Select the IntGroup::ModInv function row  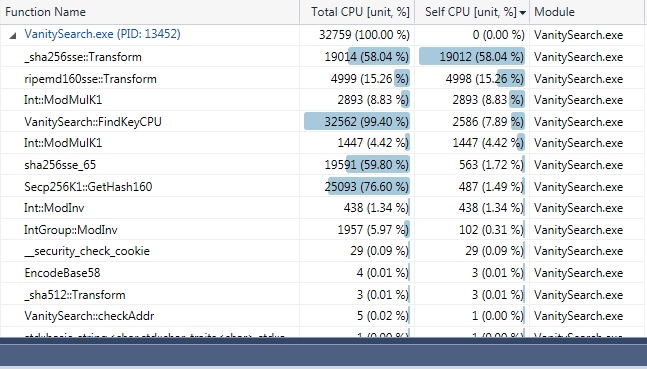point(324,229)
